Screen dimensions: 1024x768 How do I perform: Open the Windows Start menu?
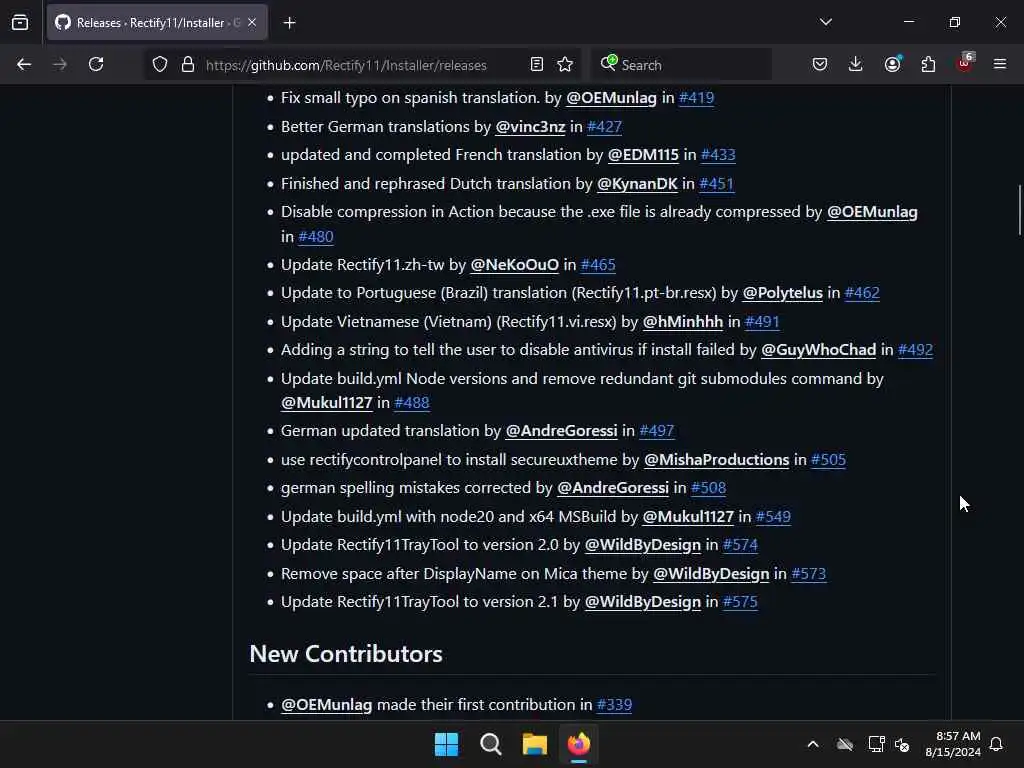(447, 744)
